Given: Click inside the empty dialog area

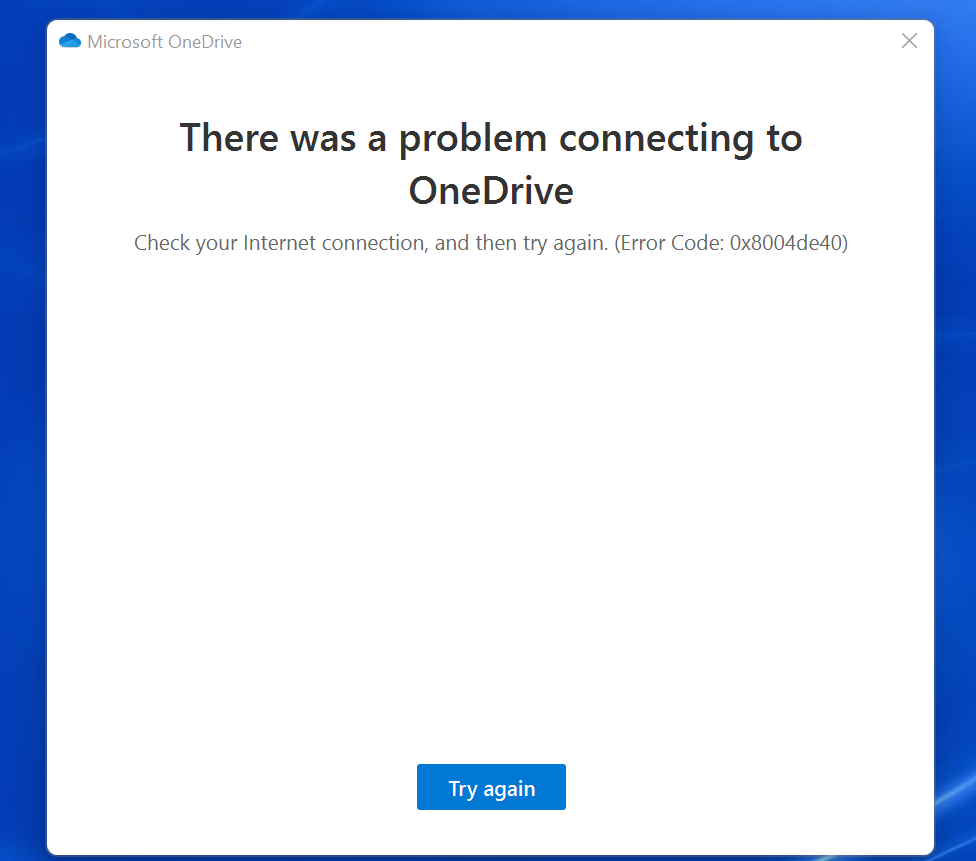Looking at the screenshot, I should [491, 500].
